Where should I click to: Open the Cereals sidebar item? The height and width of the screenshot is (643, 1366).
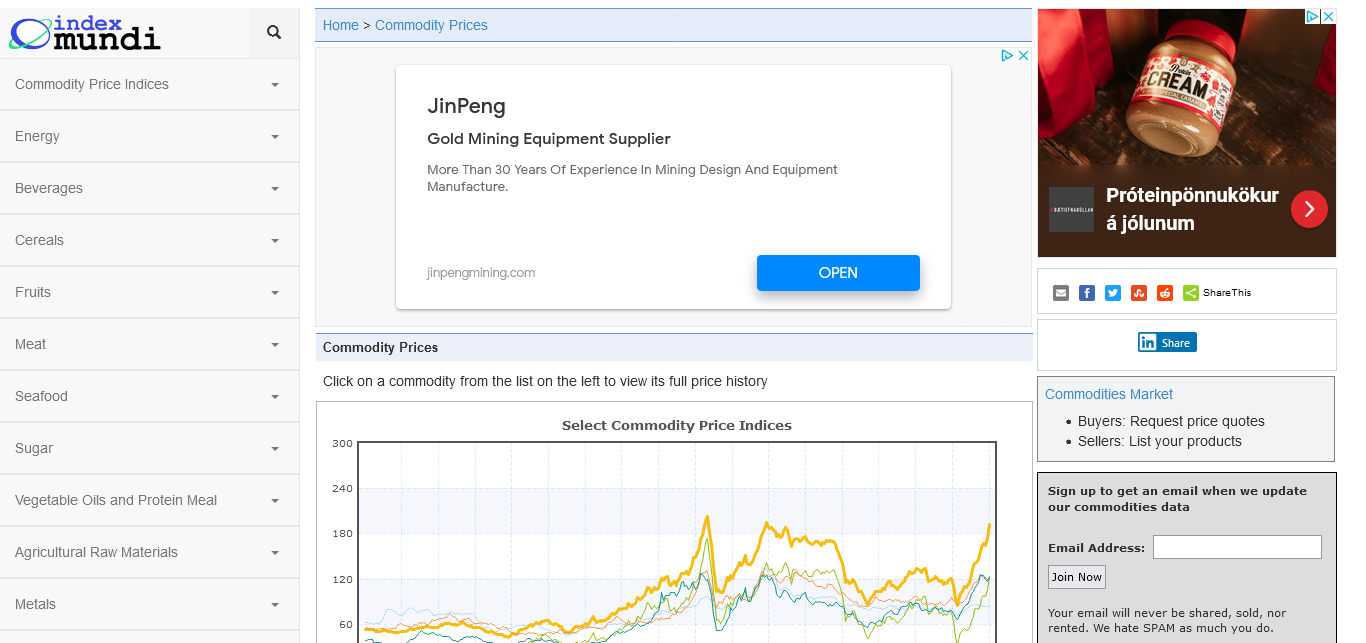[39, 240]
